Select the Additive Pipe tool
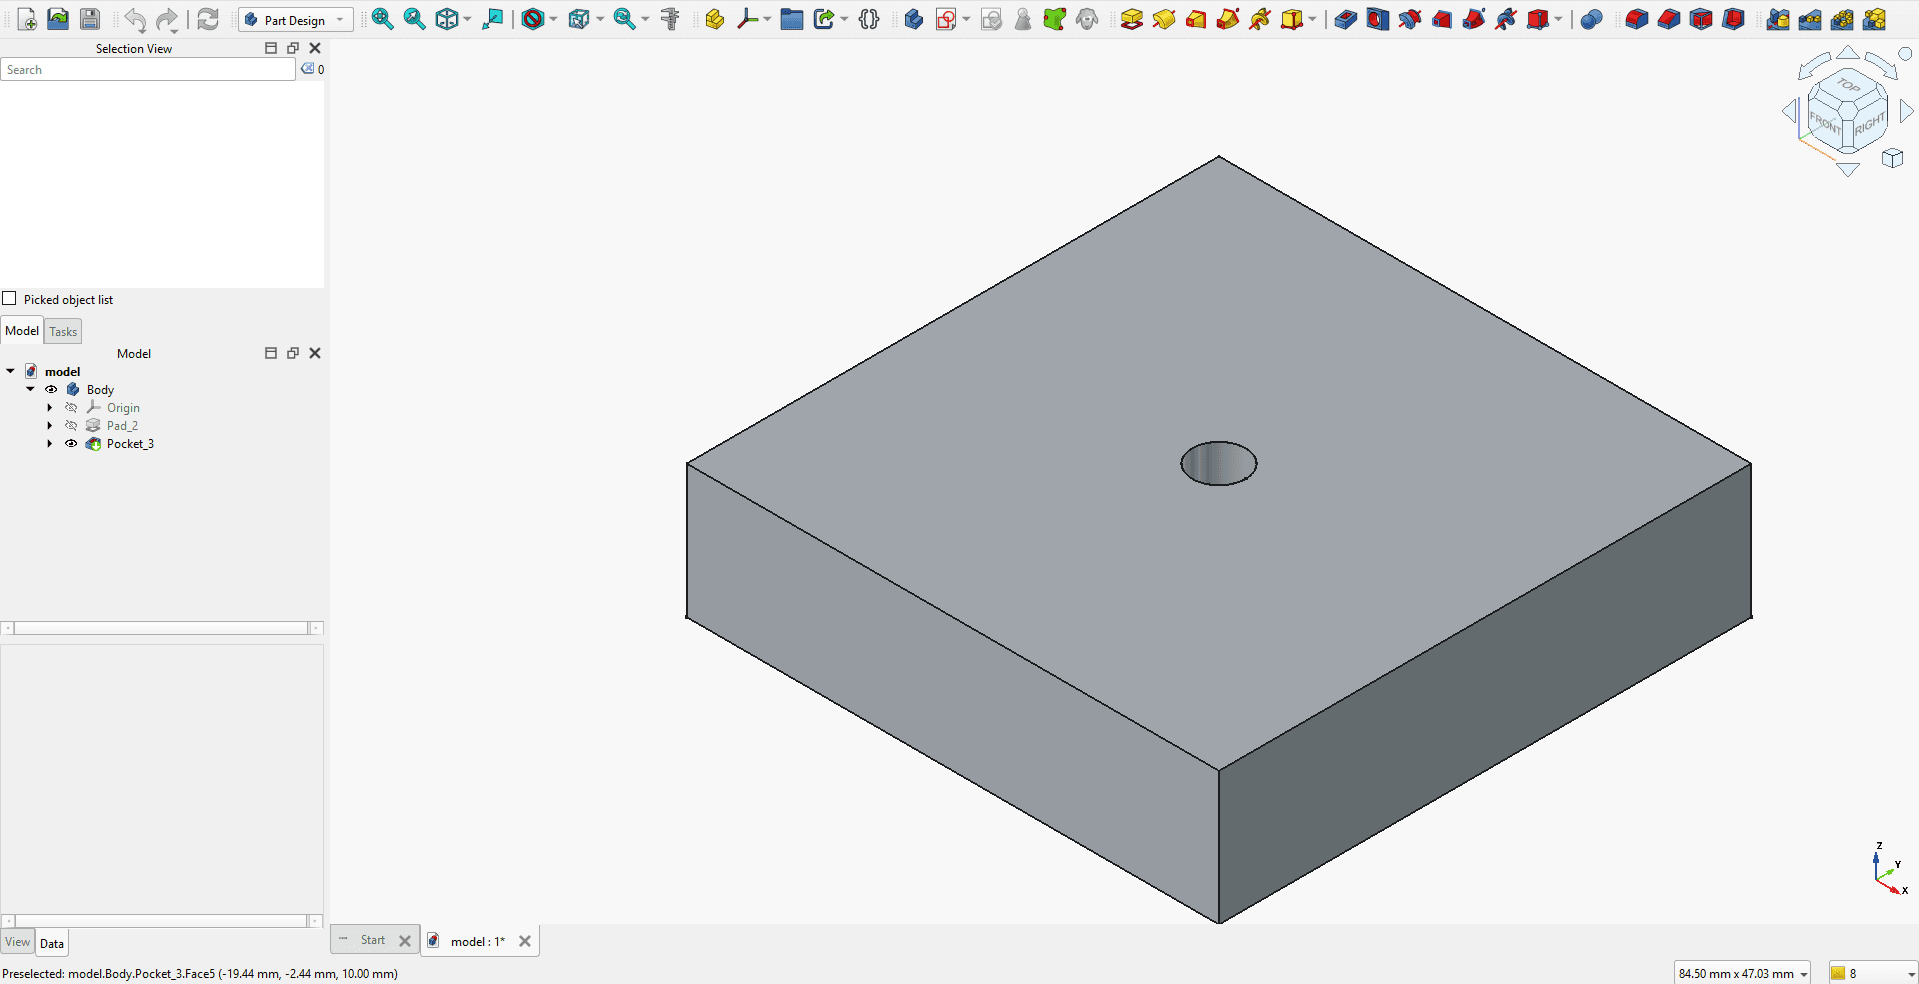Screen dimensions: 1919x984 (x=1228, y=19)
